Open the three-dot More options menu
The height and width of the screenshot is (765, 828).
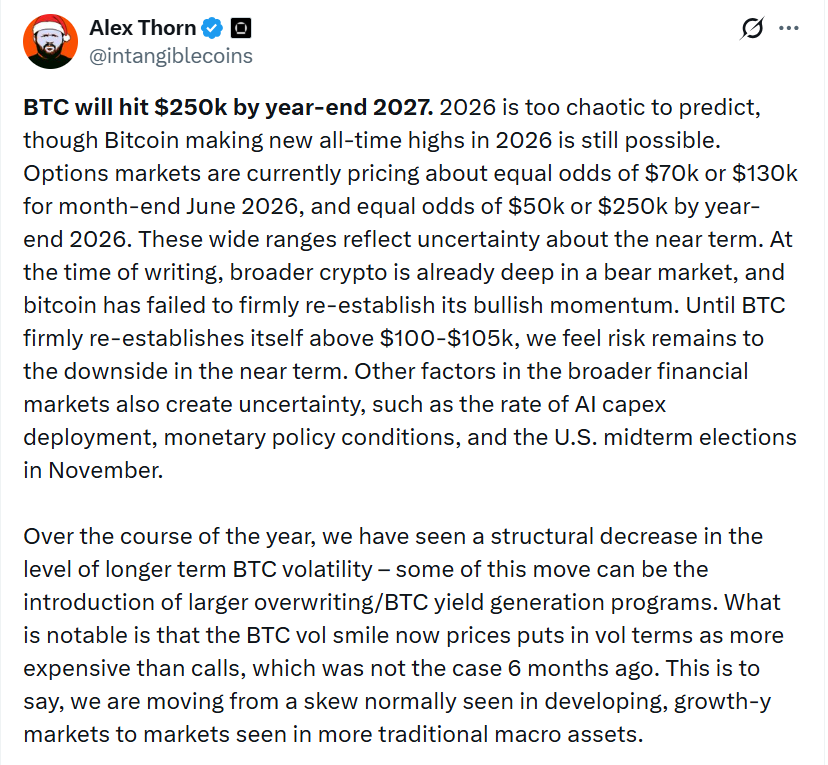click(x=789, y=29)
